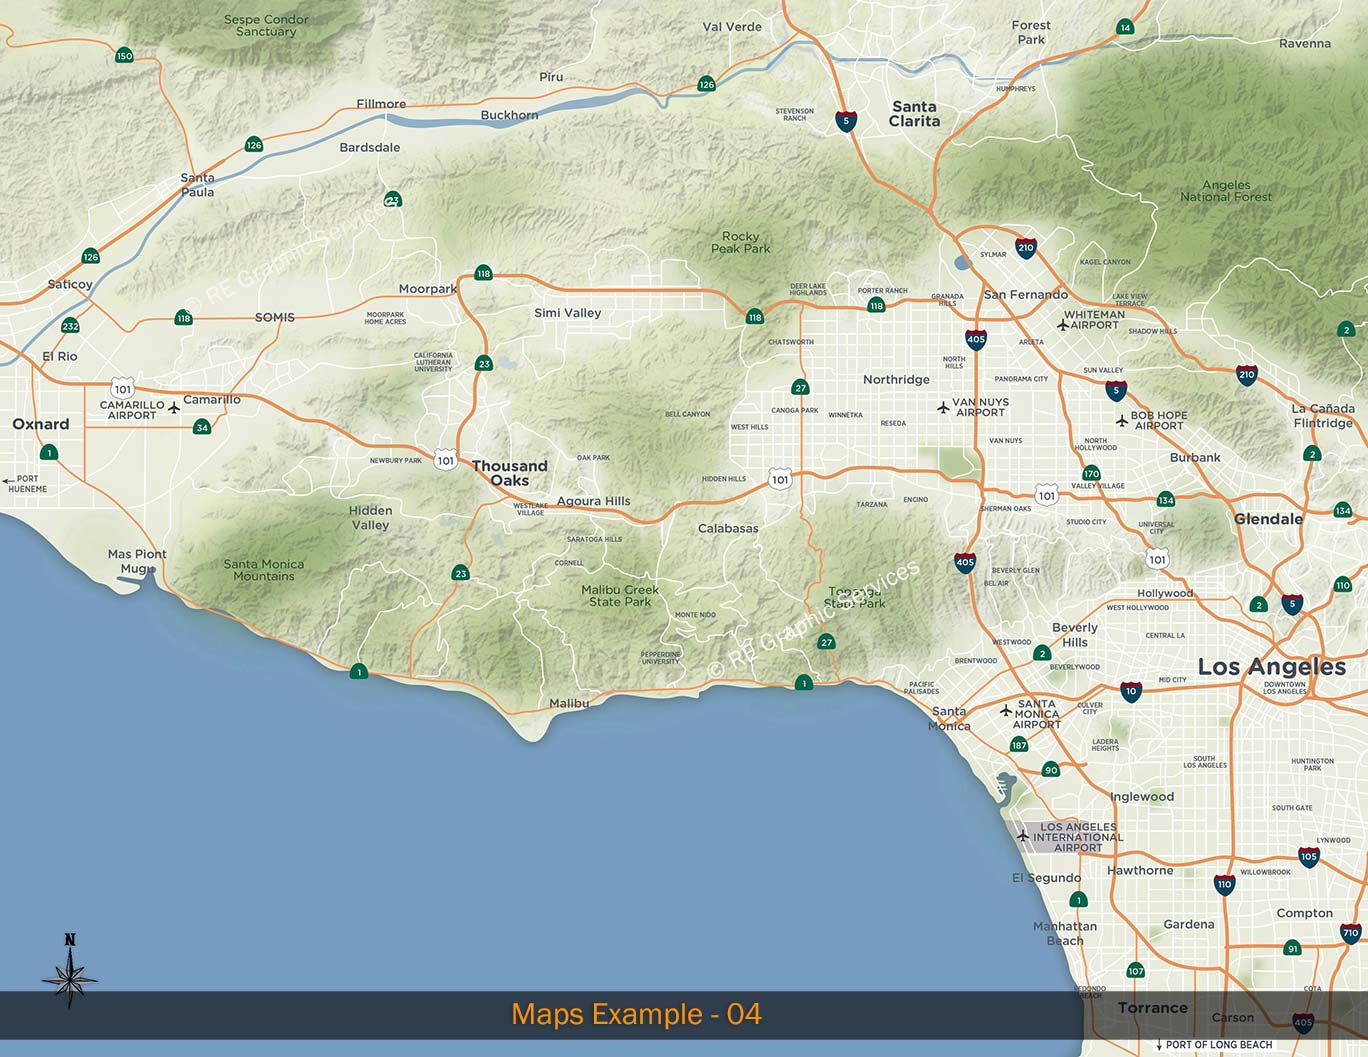Select the Camarillo Airport plane icon
The height and width of the screenshot is (1057, 1368).
(x=175, y=407)
